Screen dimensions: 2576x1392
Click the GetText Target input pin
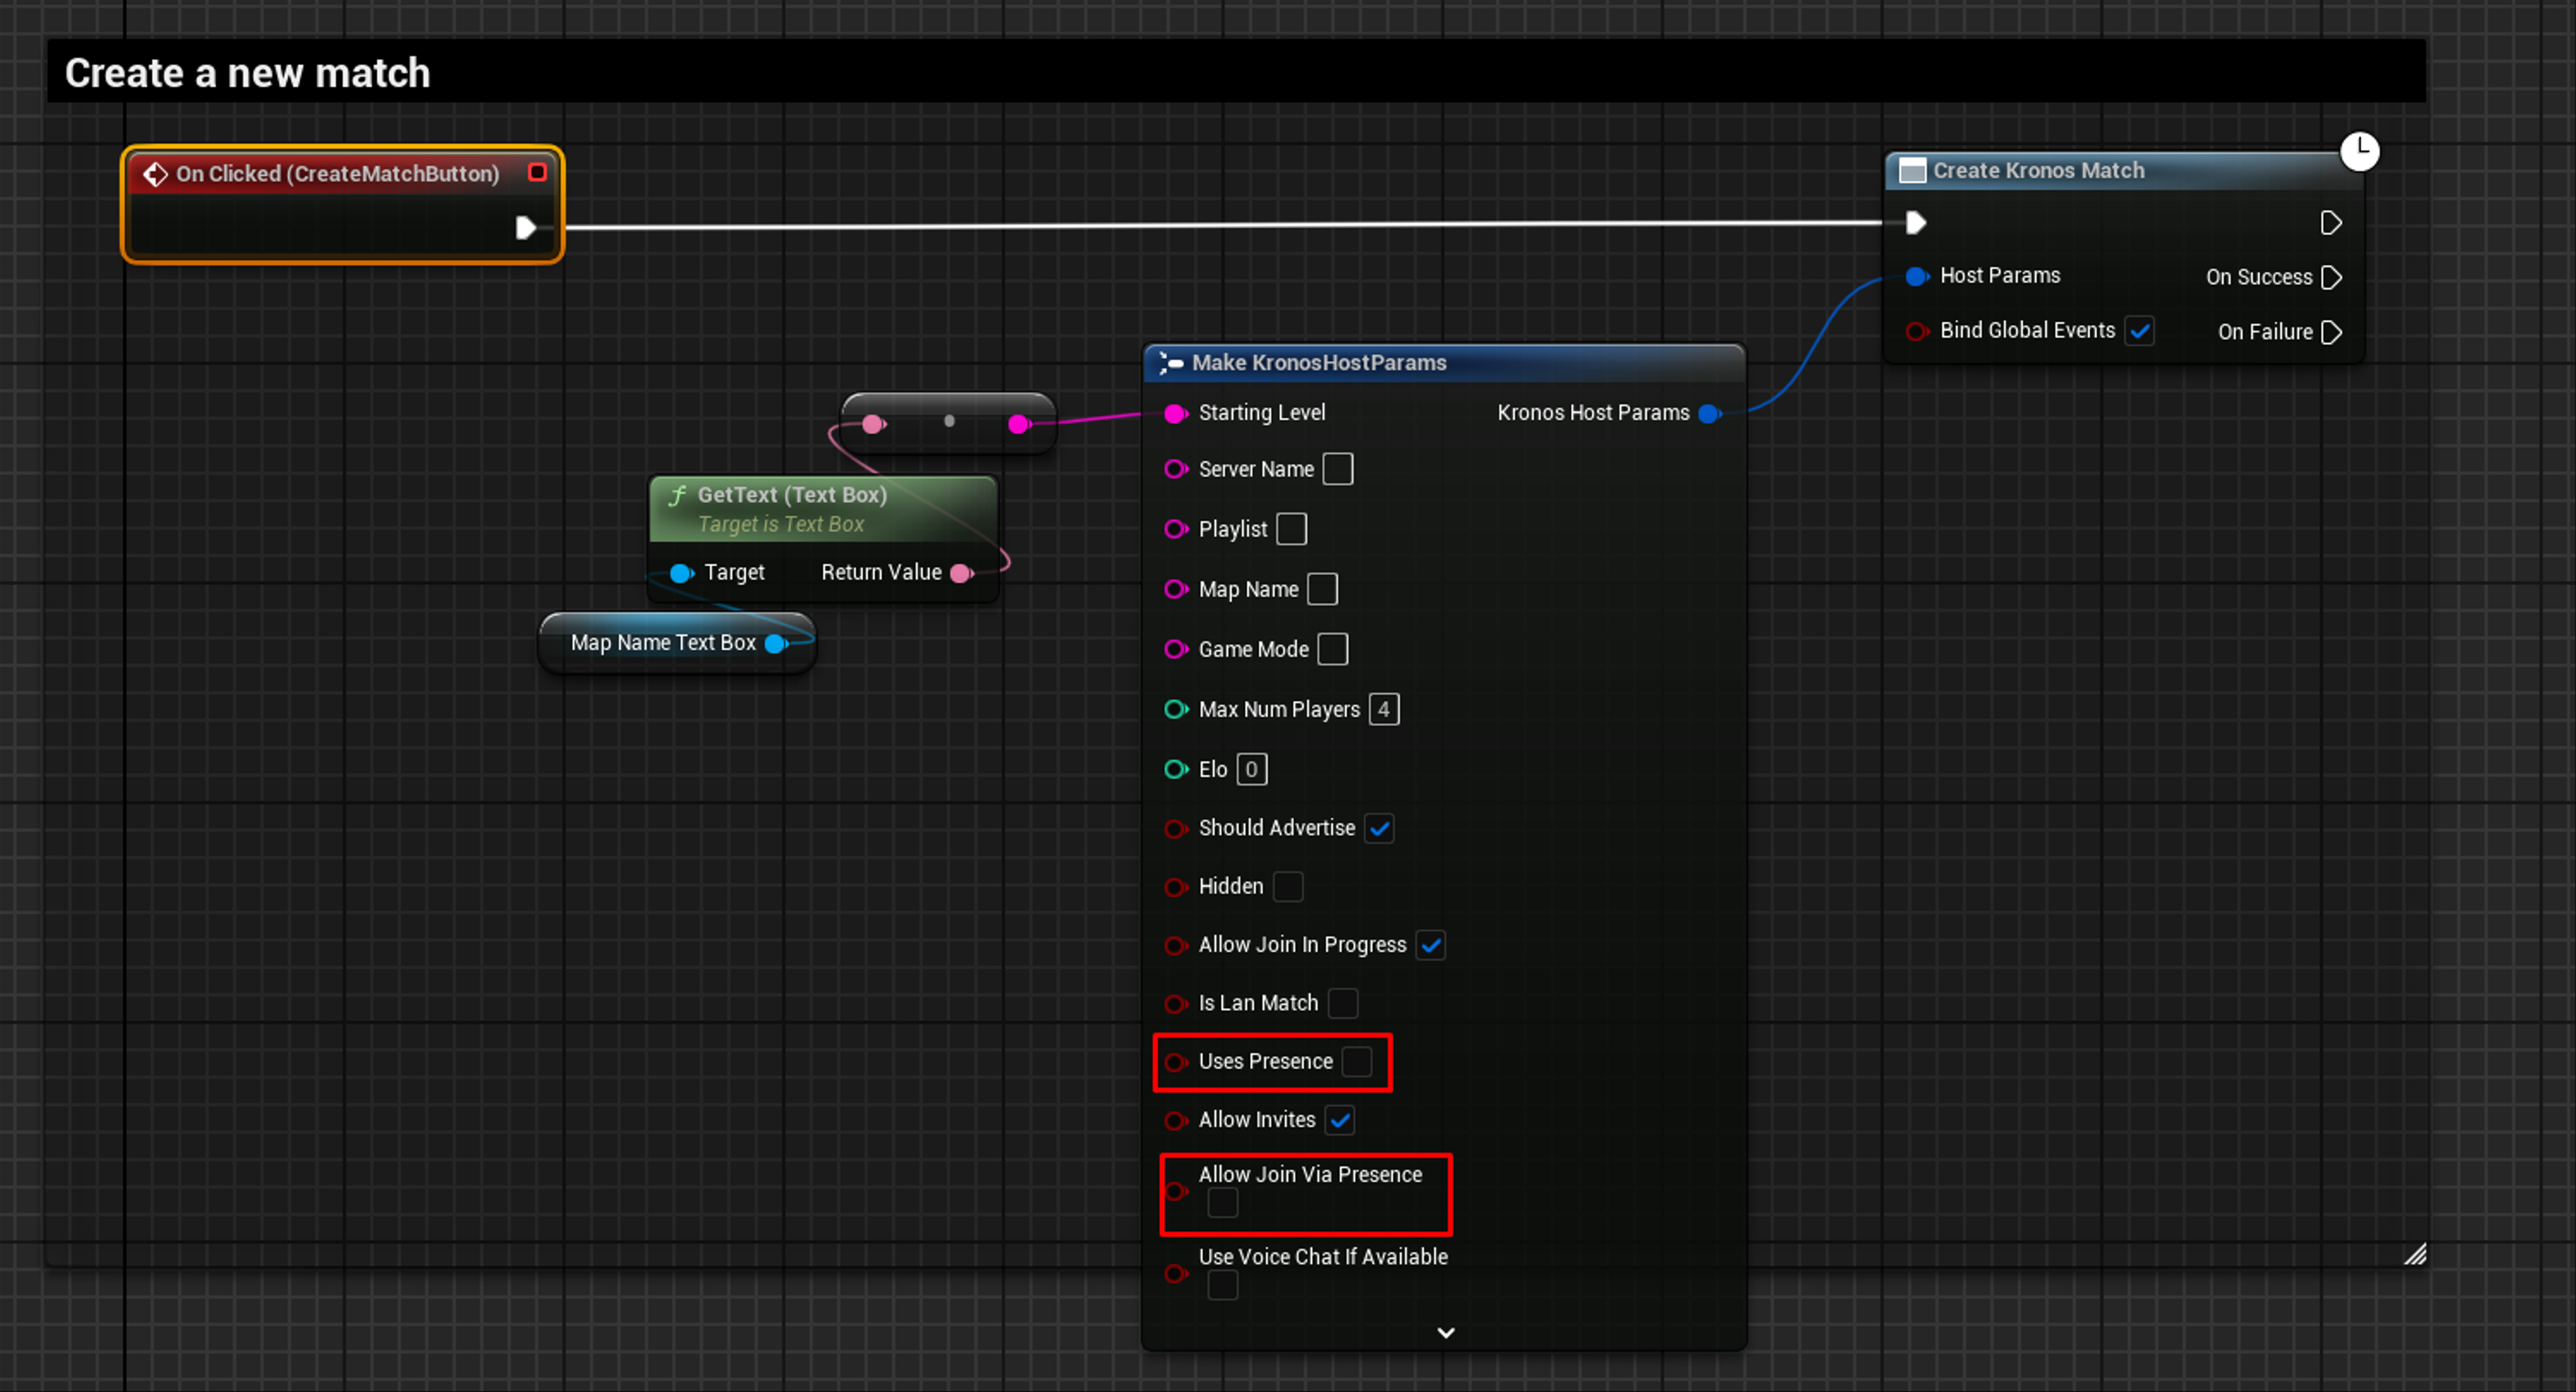[682, 573]
